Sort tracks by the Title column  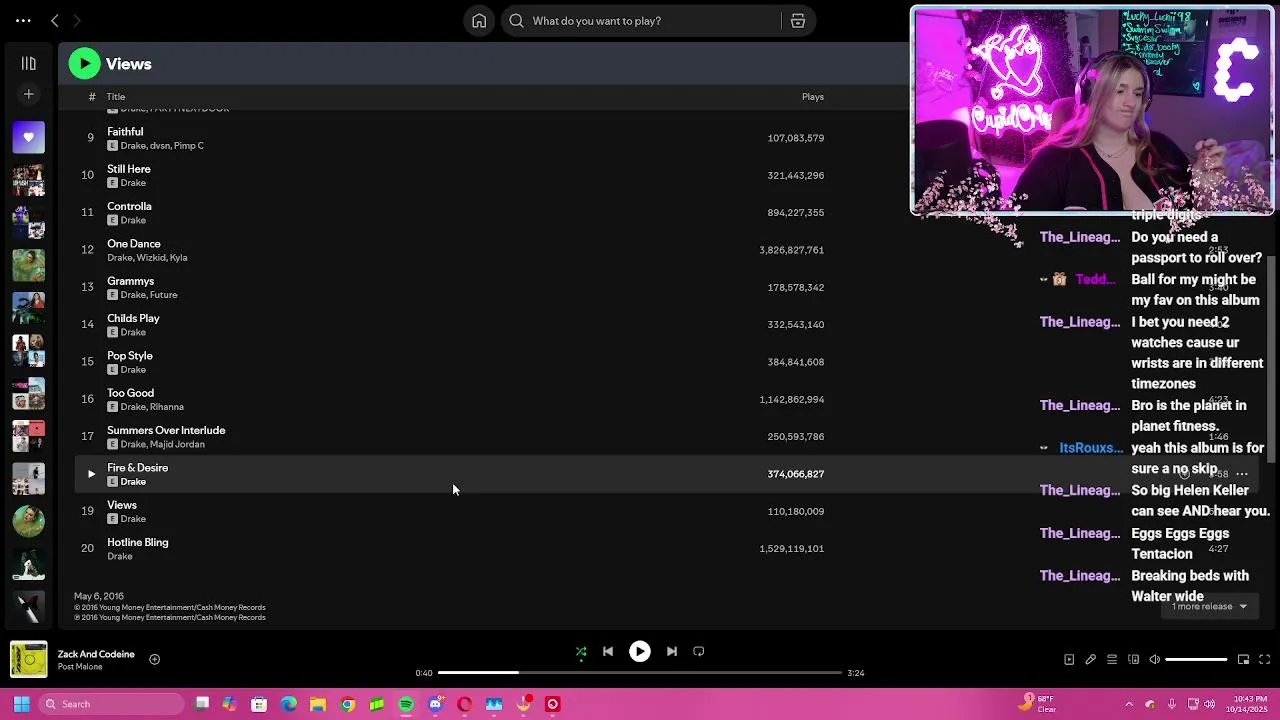[x=116, y=97]
